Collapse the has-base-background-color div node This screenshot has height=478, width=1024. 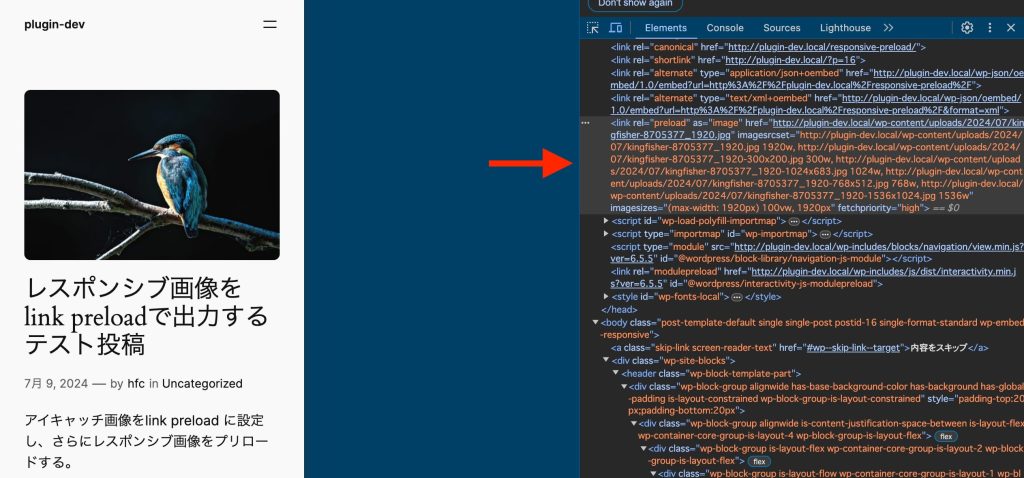pos(624,386)
